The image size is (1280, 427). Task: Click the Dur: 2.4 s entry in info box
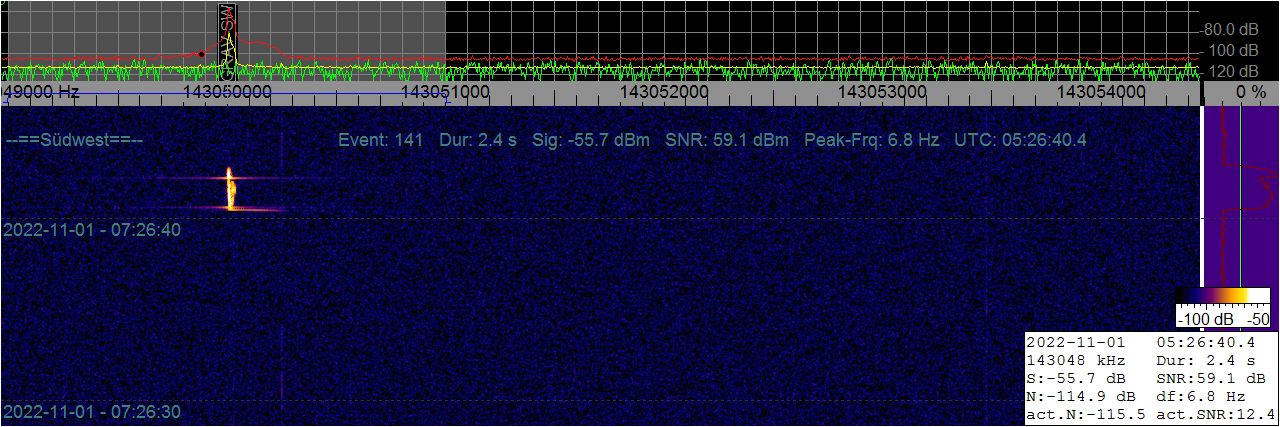(x=1205, y=360)
